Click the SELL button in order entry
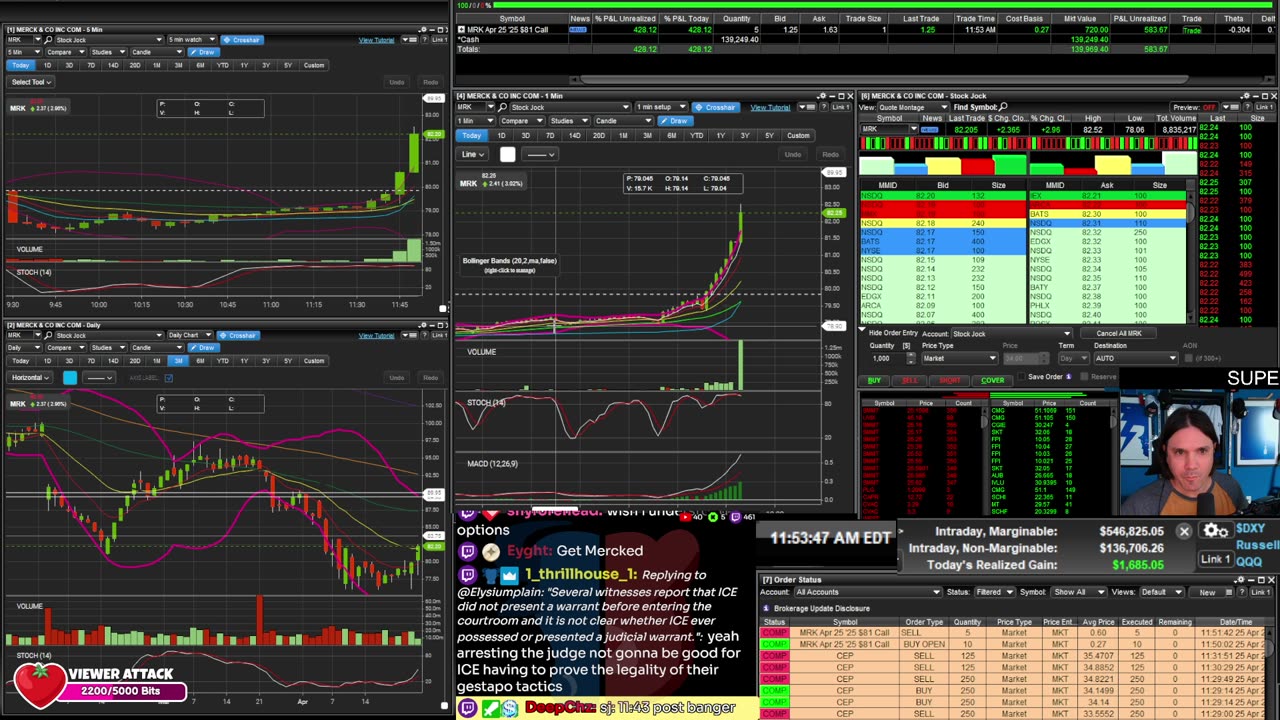The height and width of the screenshot is (720, 1280). (909, 380)
